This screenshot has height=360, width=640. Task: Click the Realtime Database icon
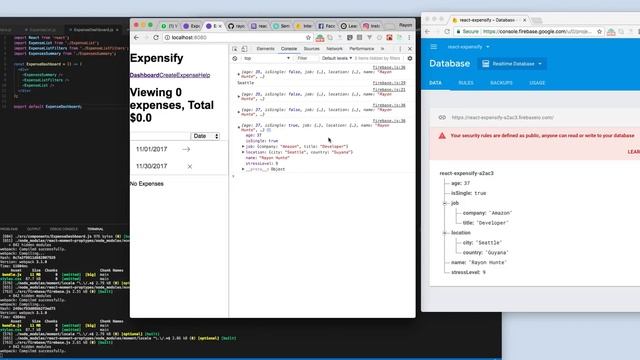[485, 64]
